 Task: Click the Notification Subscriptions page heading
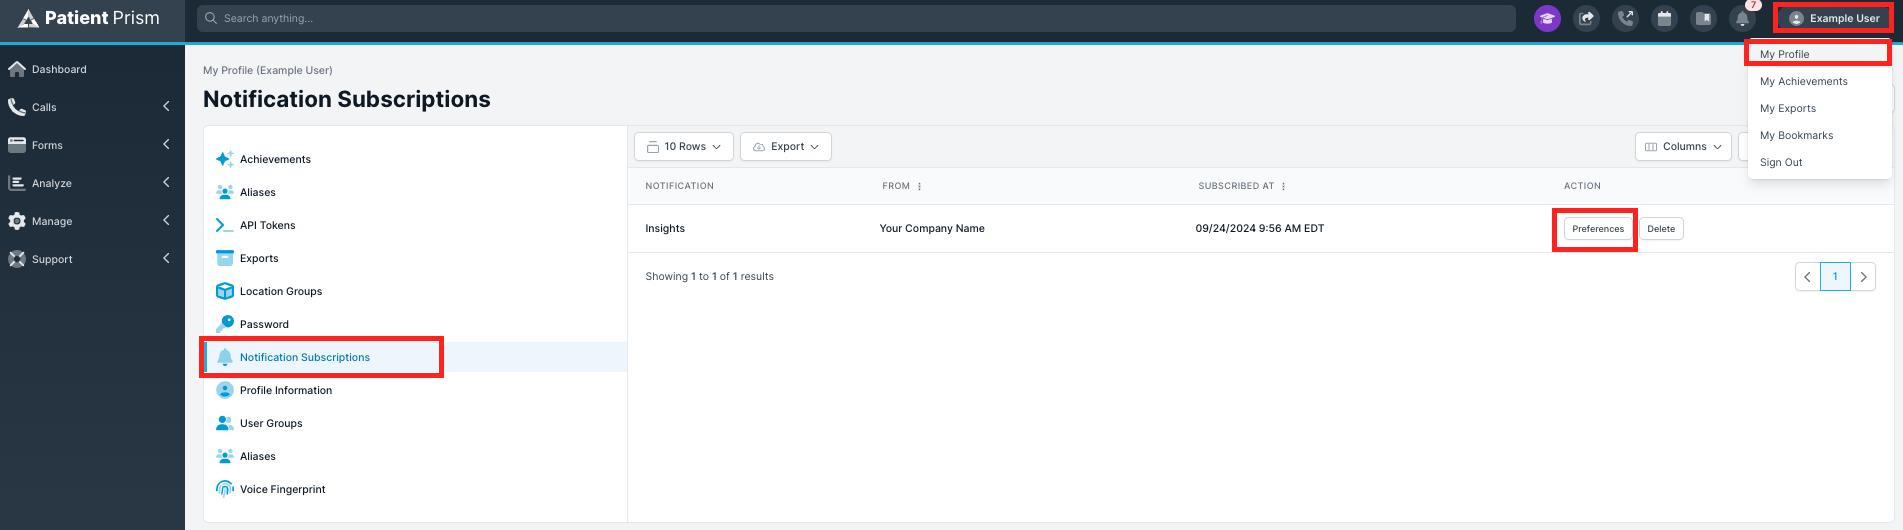347,99
